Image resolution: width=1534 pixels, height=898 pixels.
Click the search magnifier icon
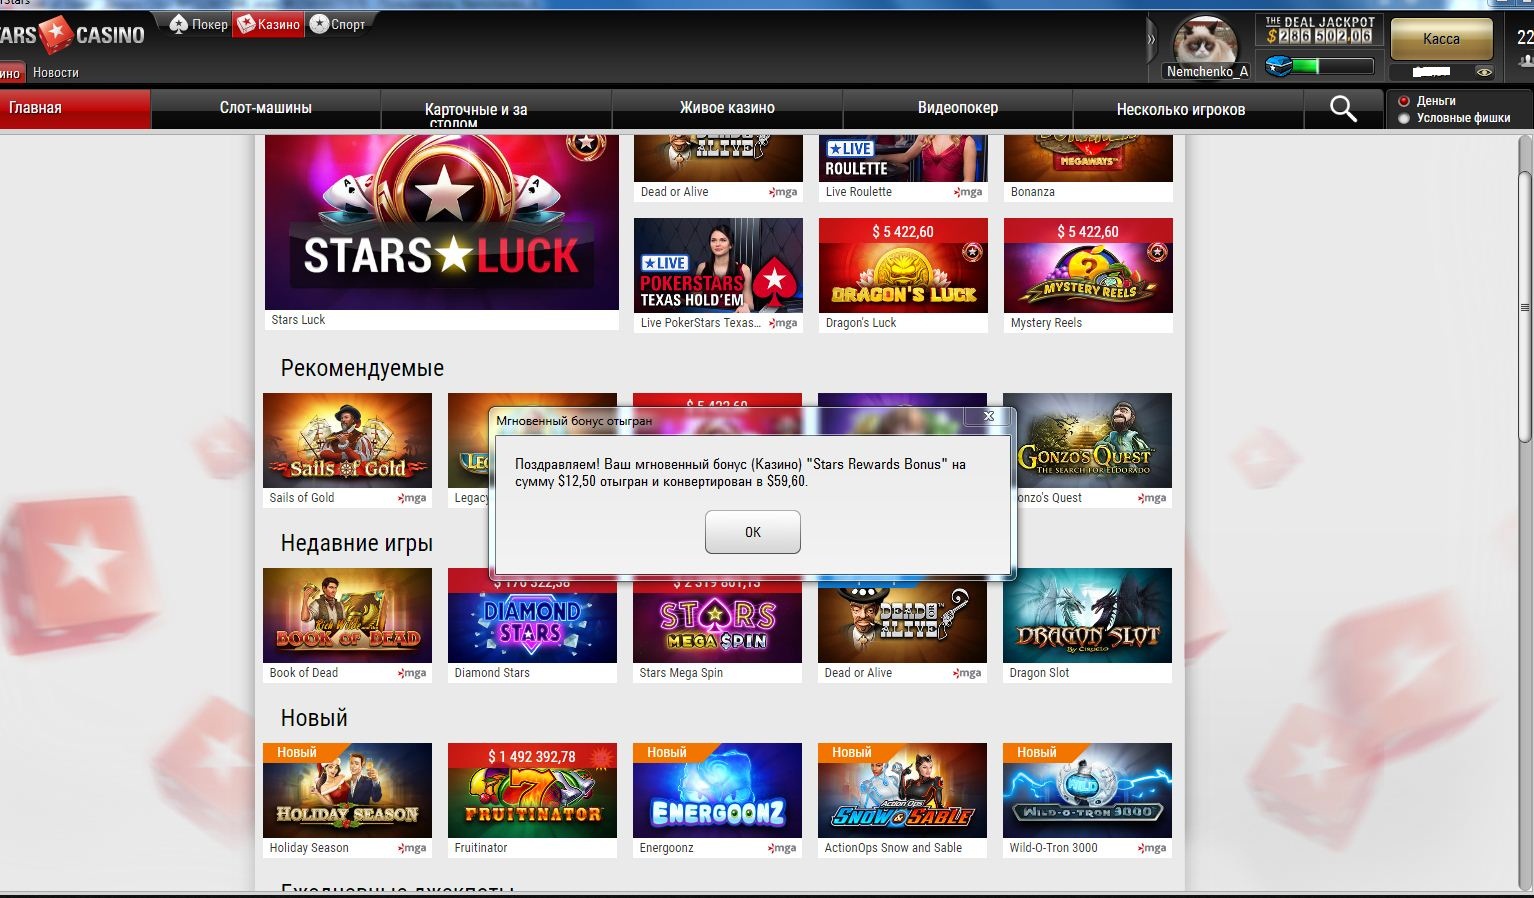click(1343, 108)
